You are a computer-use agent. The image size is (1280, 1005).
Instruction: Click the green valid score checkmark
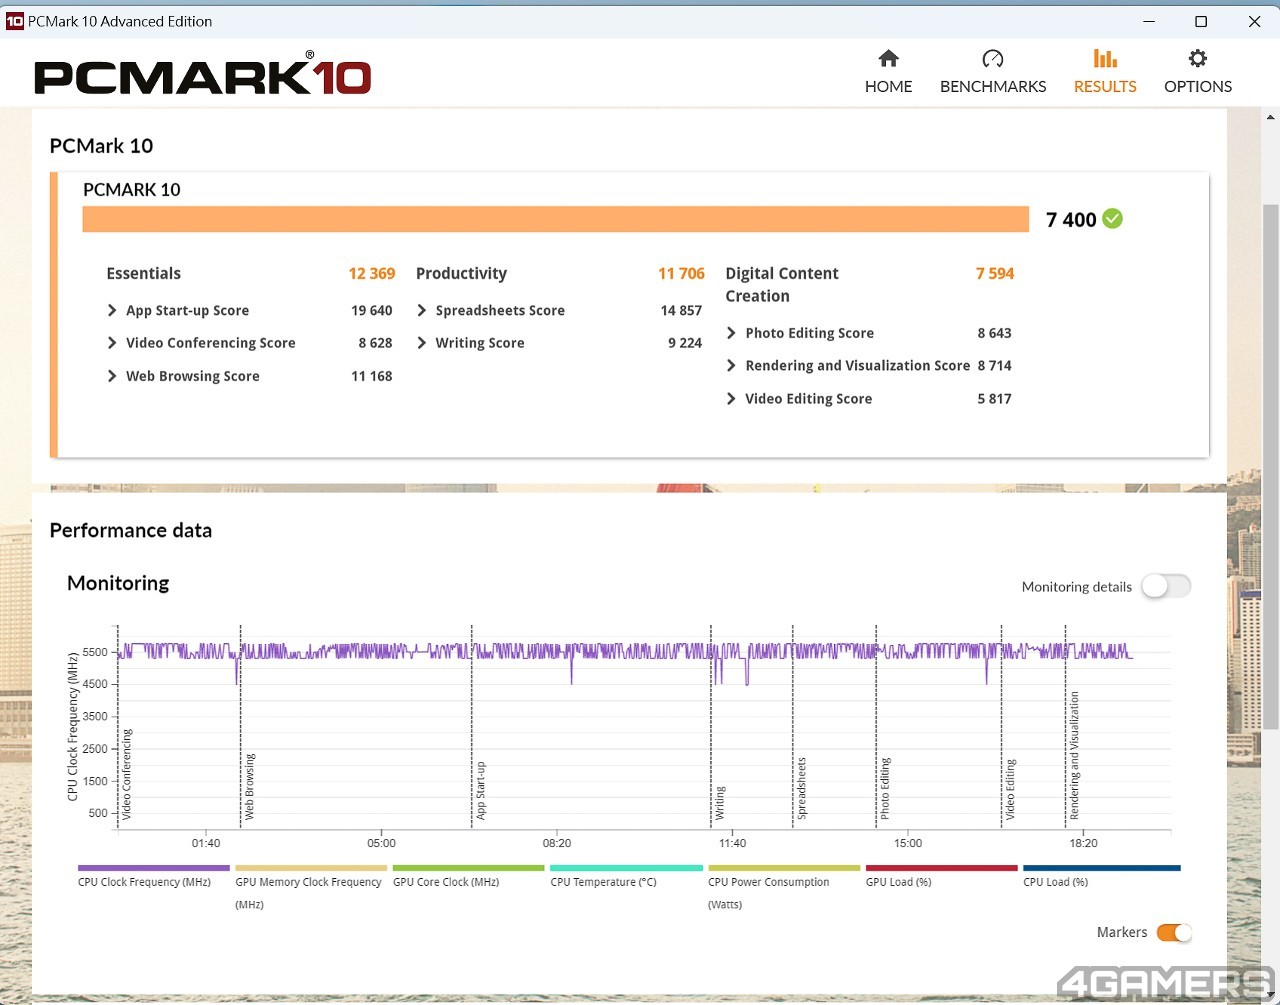[x=1112, y=219]
